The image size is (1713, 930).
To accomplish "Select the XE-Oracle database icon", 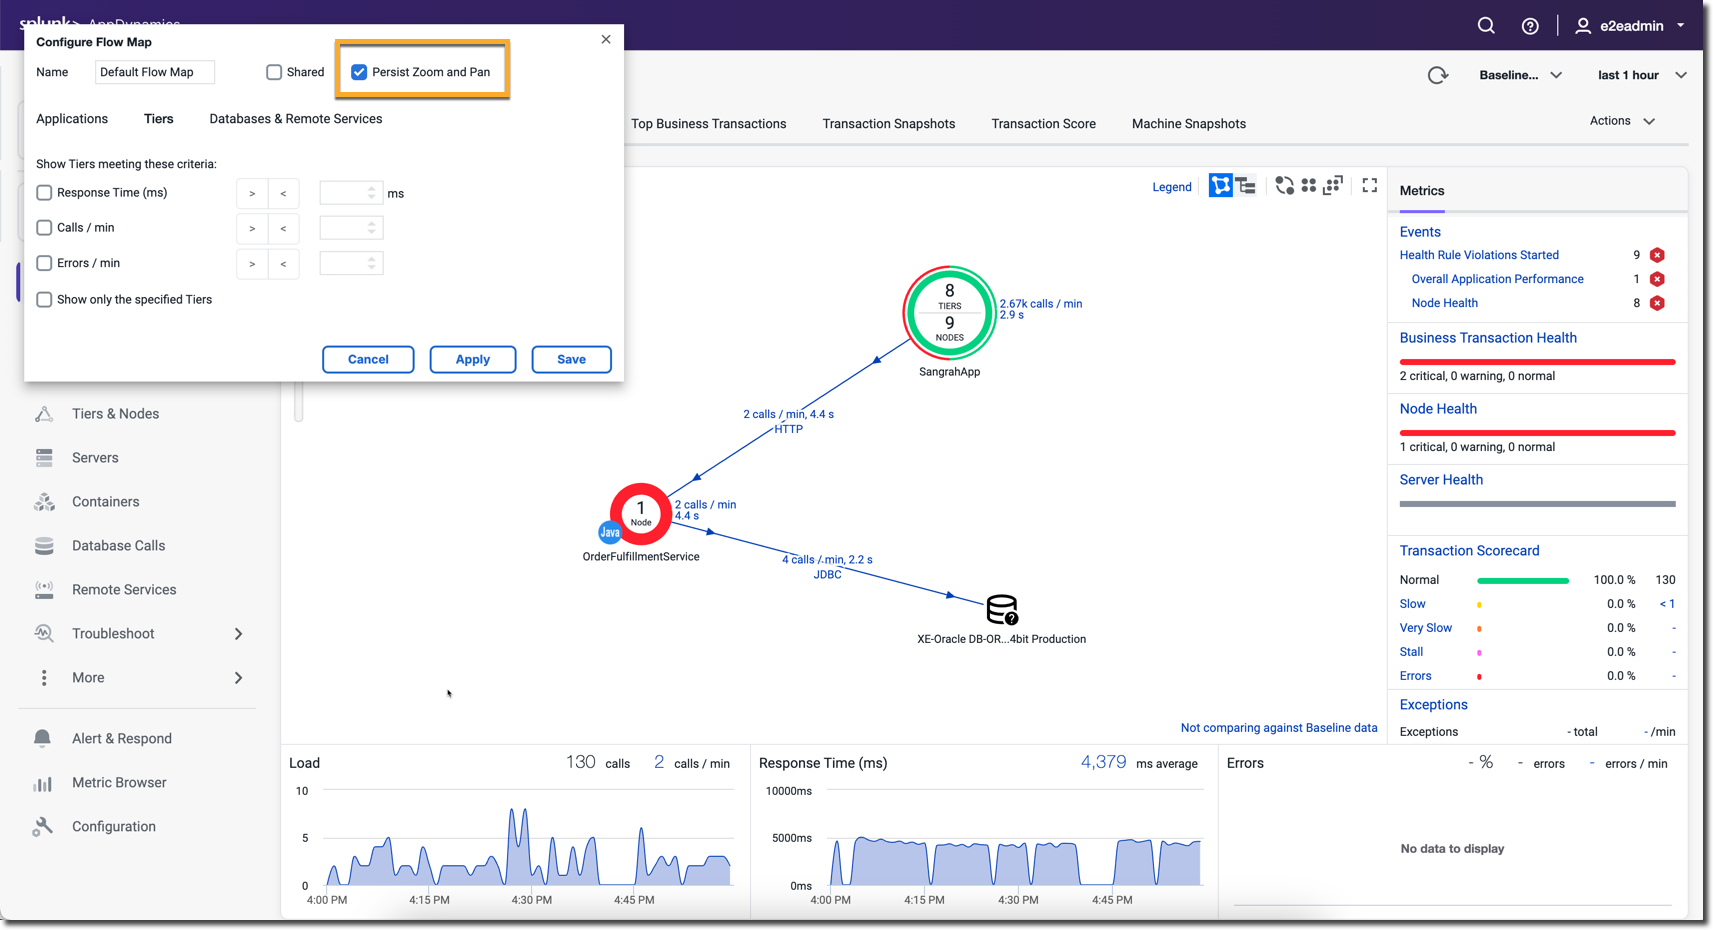I will (1002, 610).
